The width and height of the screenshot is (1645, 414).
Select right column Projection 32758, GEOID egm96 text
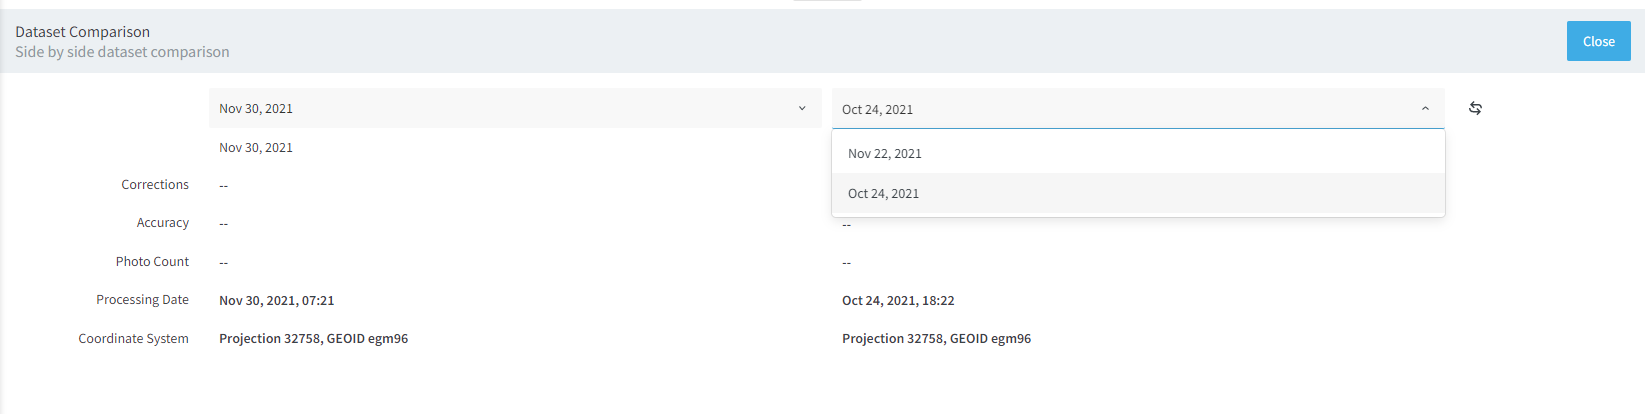(x=936, y=339)
